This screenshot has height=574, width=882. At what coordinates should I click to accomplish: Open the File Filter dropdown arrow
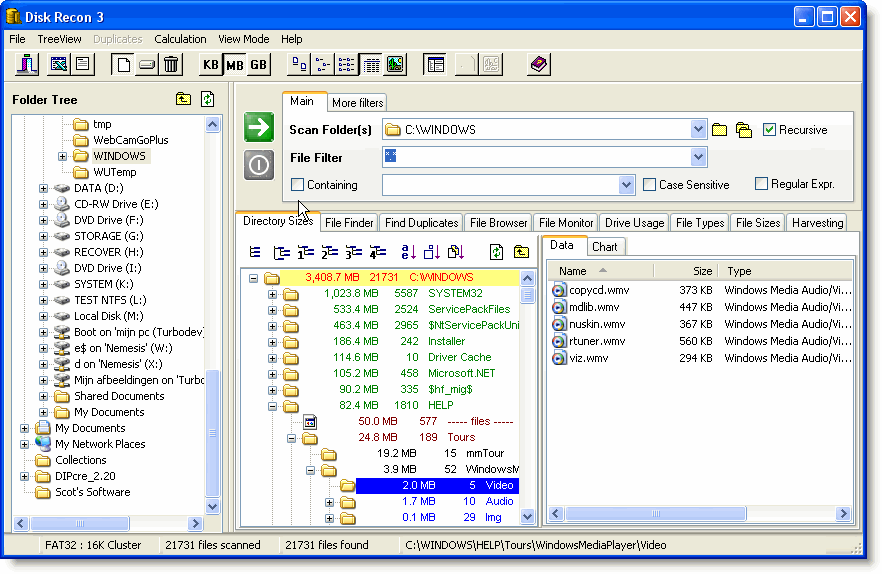tap(698, 157)
